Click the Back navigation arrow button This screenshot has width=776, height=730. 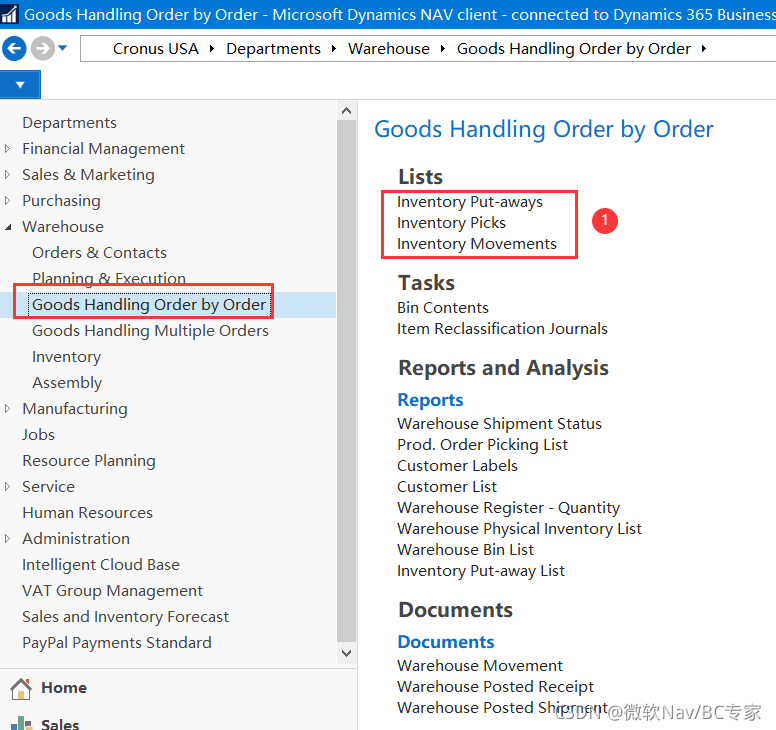click(x=14, y=49)
